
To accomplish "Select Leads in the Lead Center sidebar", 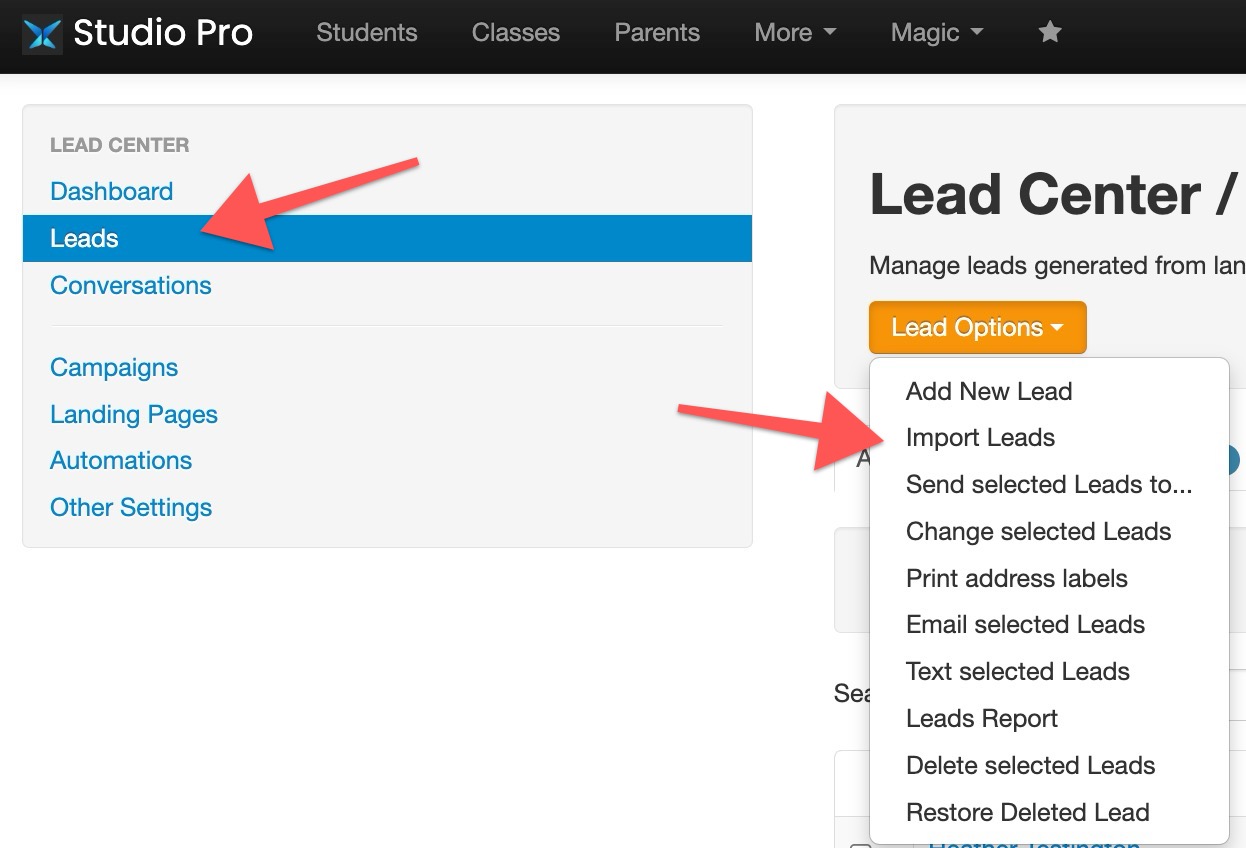I will [387, 238].
